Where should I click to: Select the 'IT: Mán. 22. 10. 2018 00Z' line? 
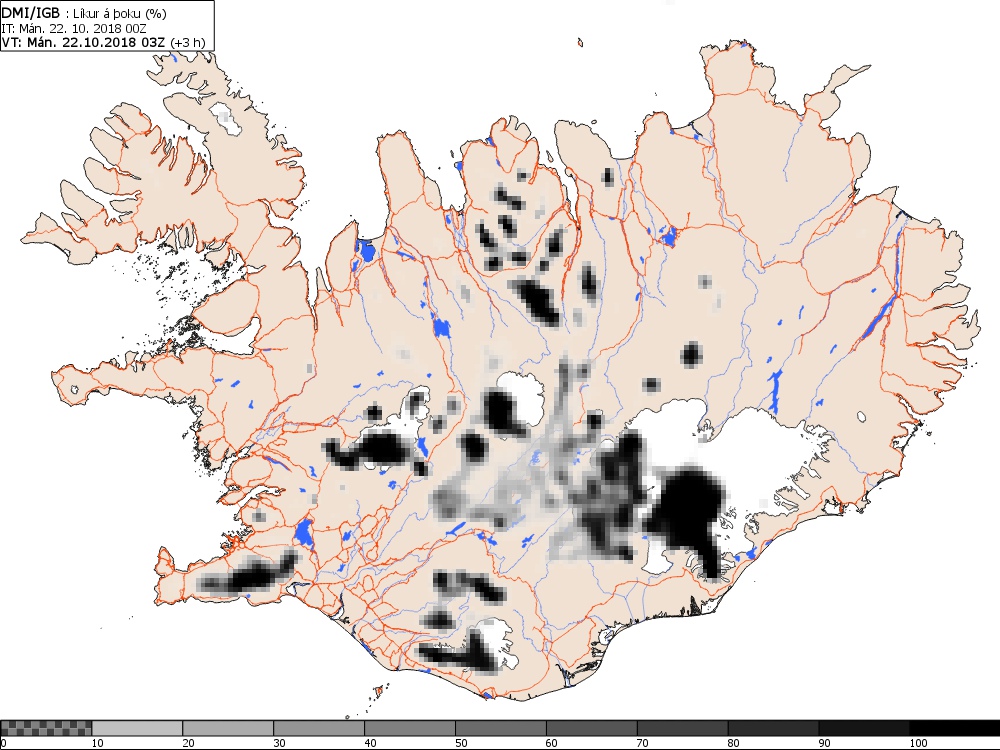point(75,28)
